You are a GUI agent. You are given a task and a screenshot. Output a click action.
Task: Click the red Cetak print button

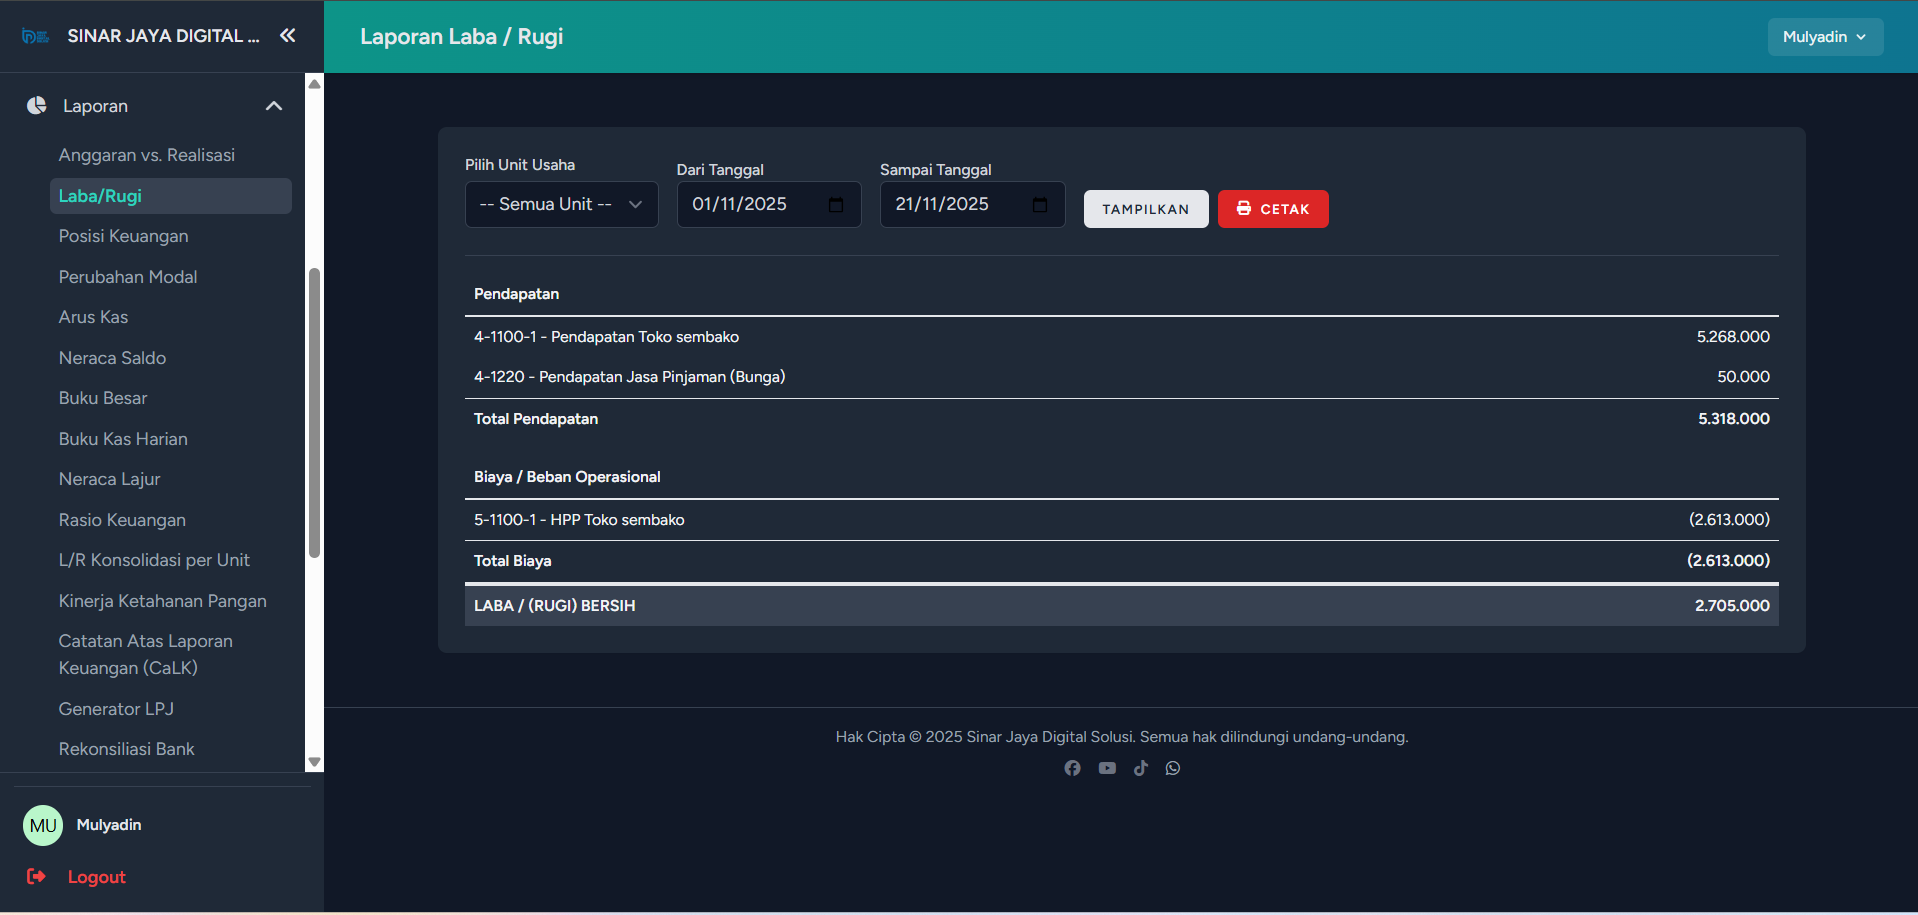click(1272, 209)
